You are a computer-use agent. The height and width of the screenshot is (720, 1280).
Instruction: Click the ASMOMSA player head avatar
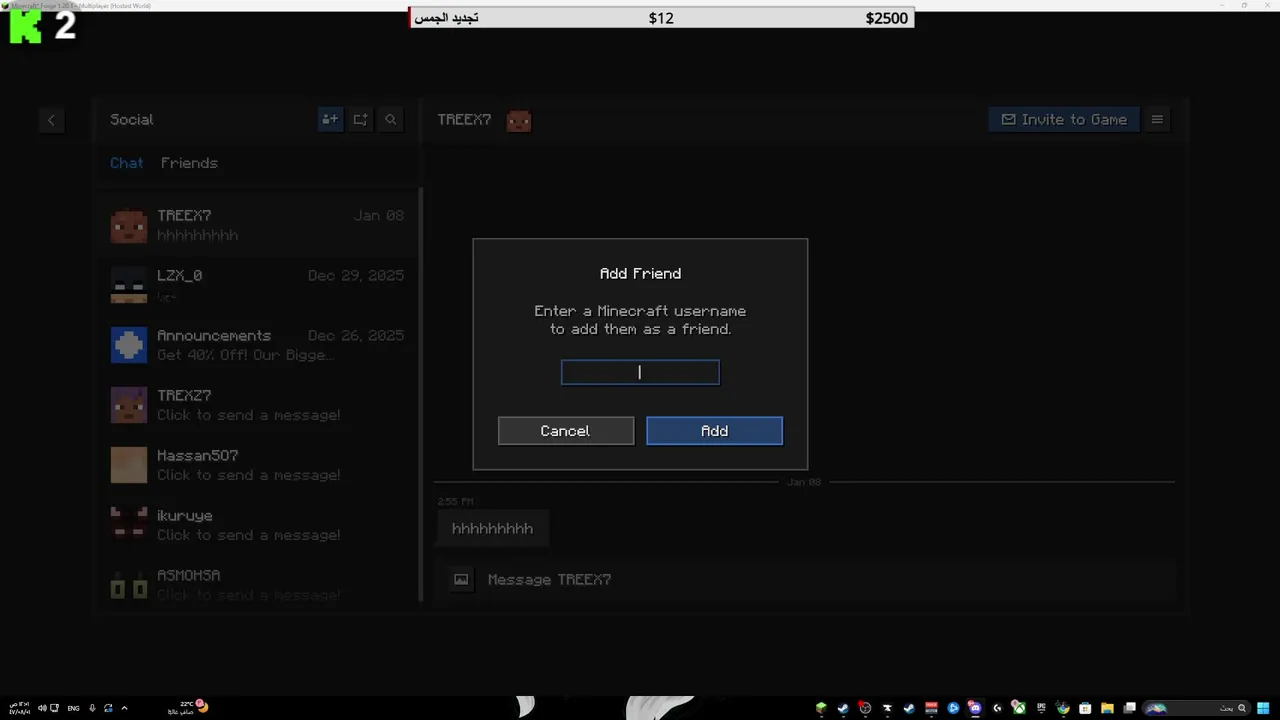click(129, 585)
